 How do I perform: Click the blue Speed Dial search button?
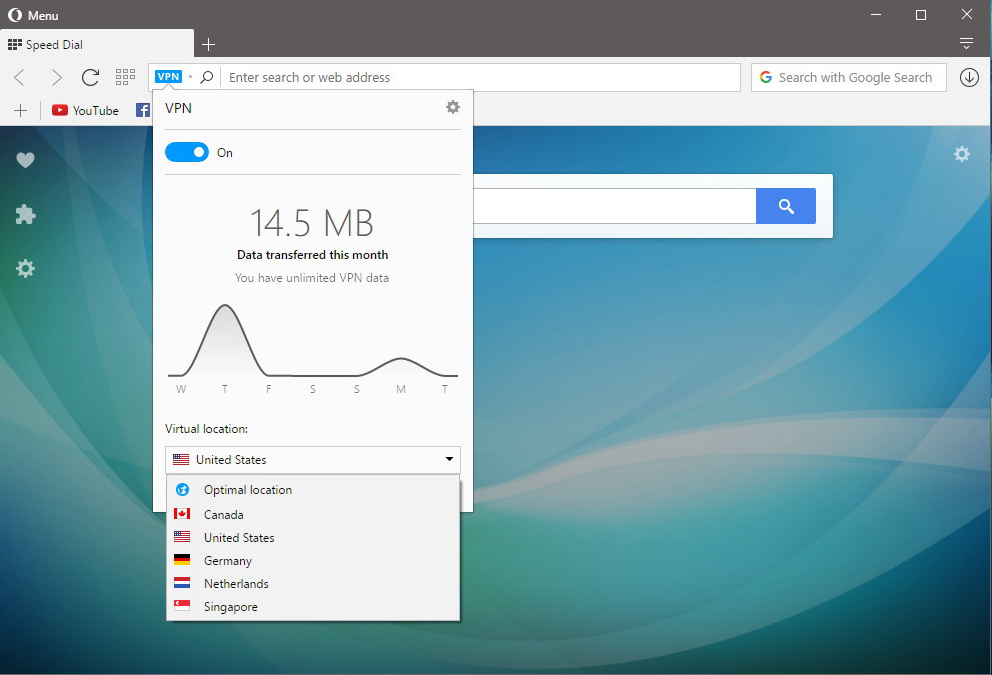point(786,206)
